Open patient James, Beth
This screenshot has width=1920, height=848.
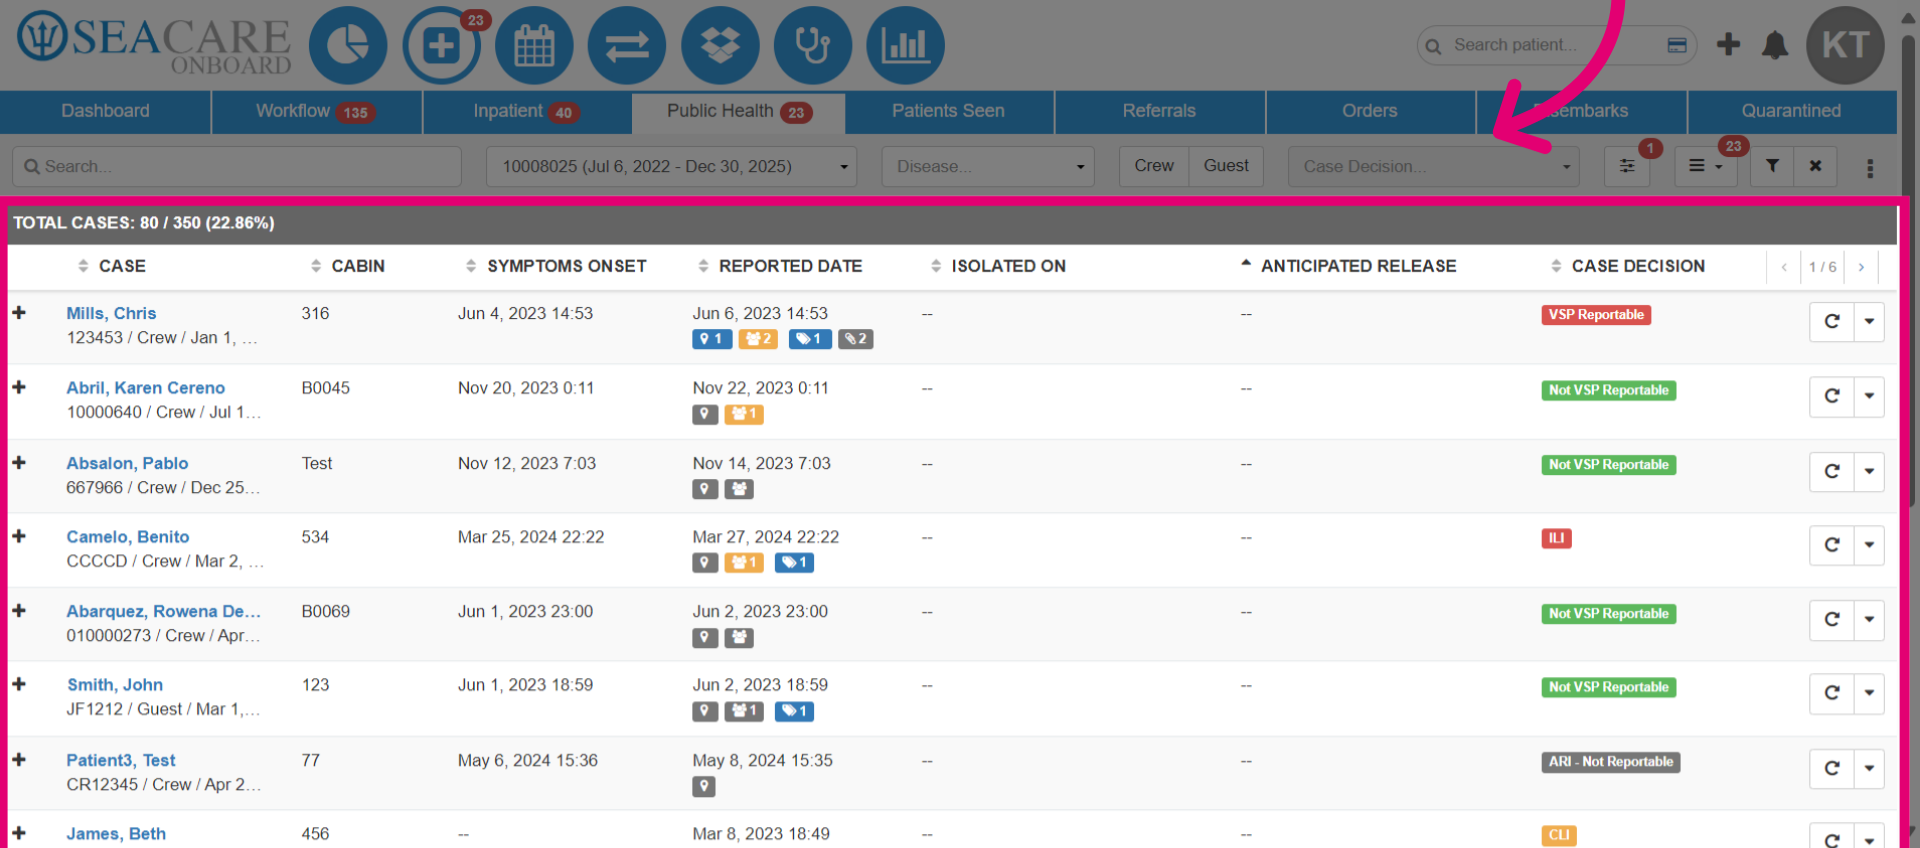[116, 834]
